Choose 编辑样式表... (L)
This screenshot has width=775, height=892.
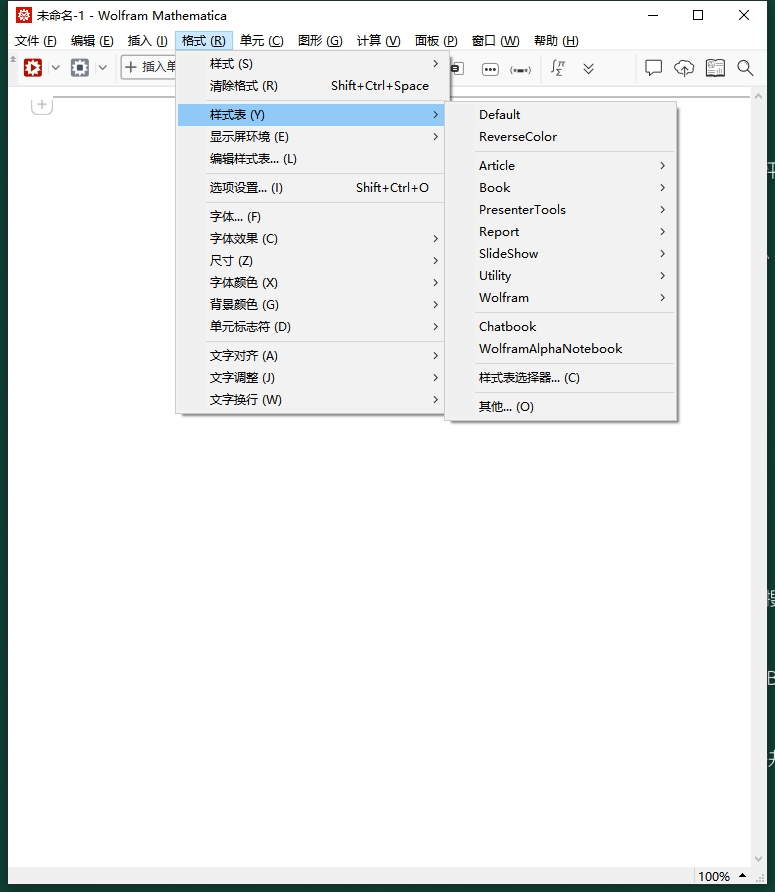tap(311, 159)
